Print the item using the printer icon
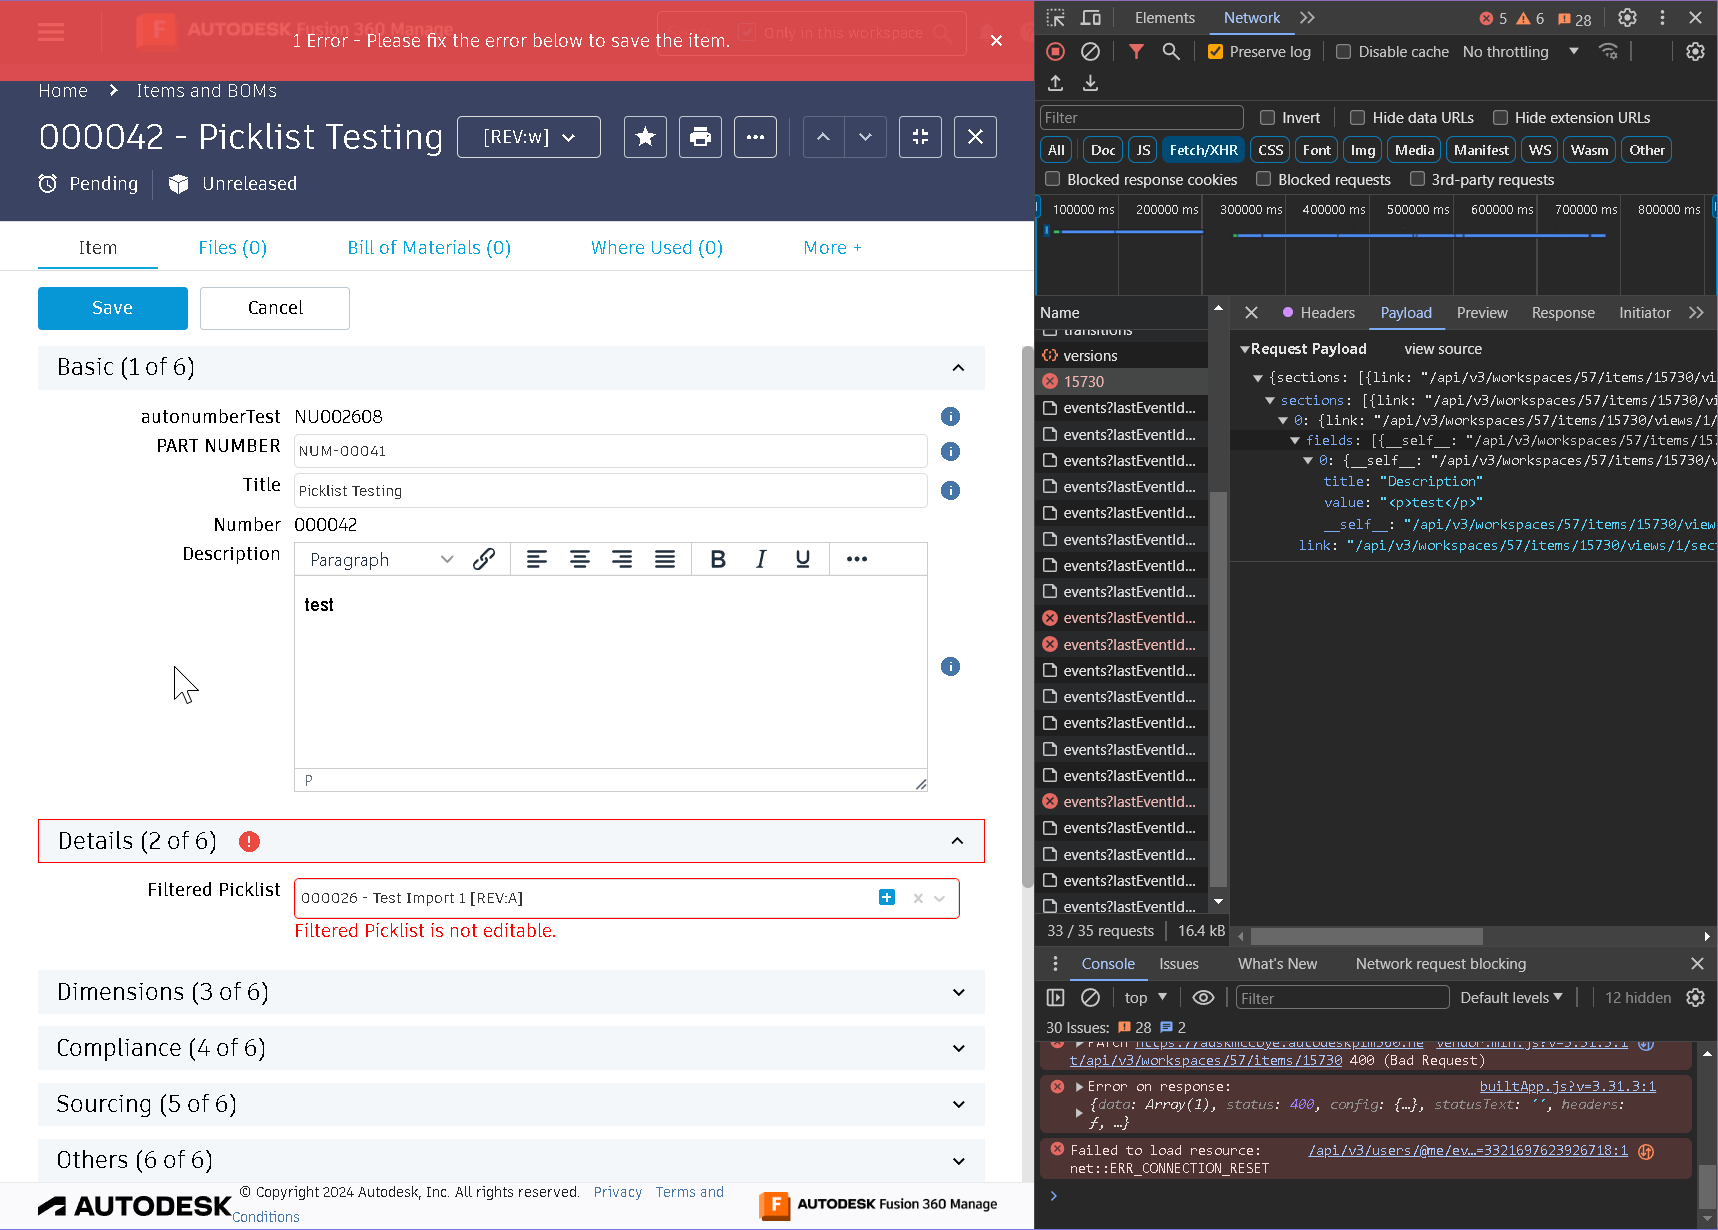Screen dimensions: 1718x1230 pos(700,137)
